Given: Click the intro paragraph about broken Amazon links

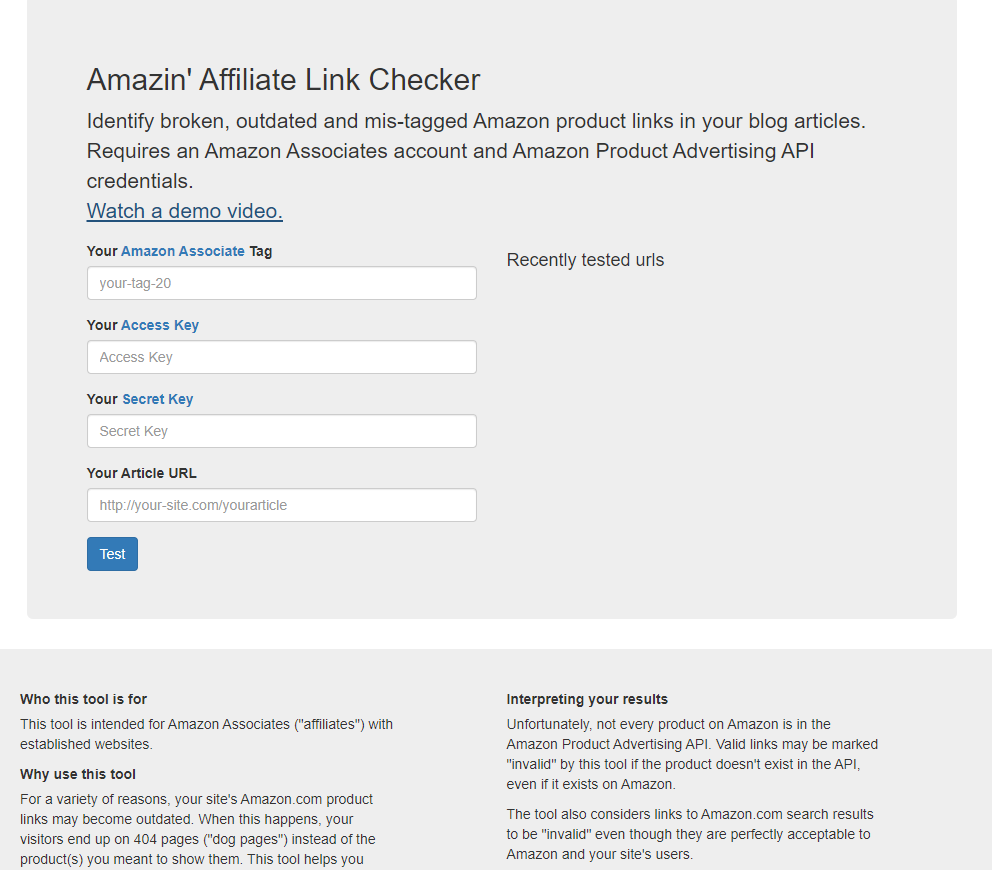Looking at the screenshot, I should coord(475,151).
